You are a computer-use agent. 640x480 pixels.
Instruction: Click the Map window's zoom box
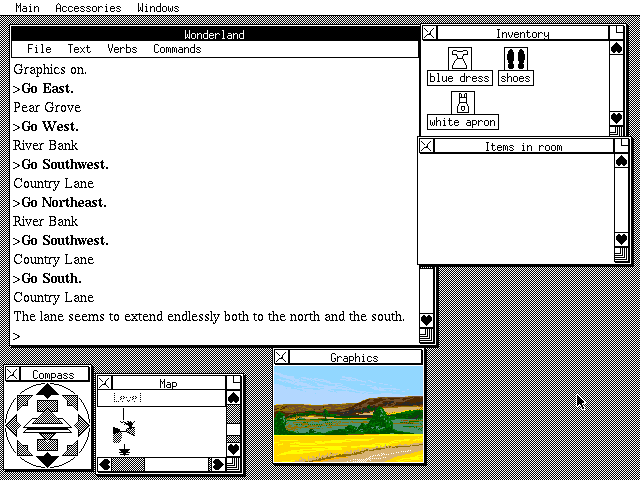(x=233, y=382)
